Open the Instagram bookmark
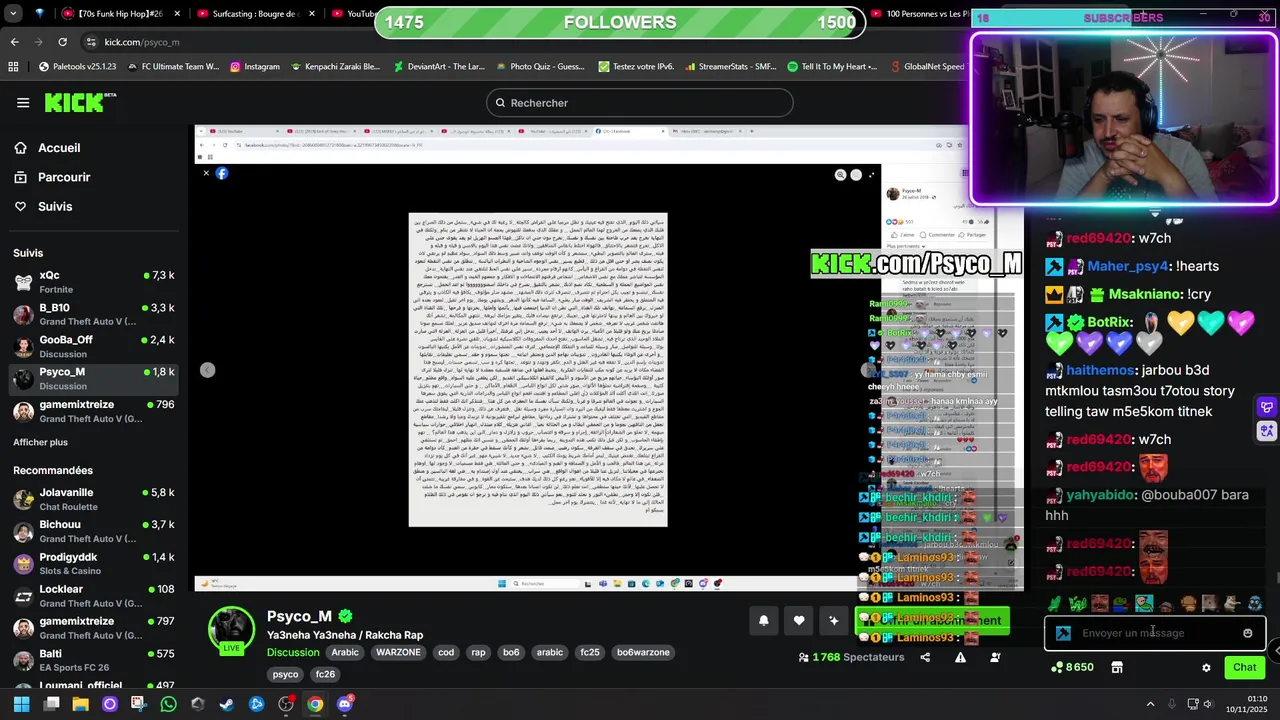The width and height of the screenshot is (1280, 720). pos(254,67)
